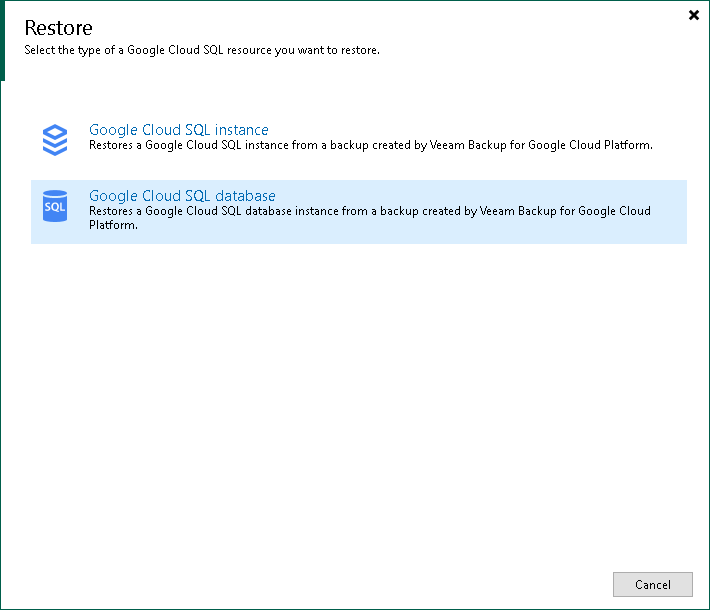Click blank space in highlighted database option row
The image size is (710, 610).
(x=500, y=230)
